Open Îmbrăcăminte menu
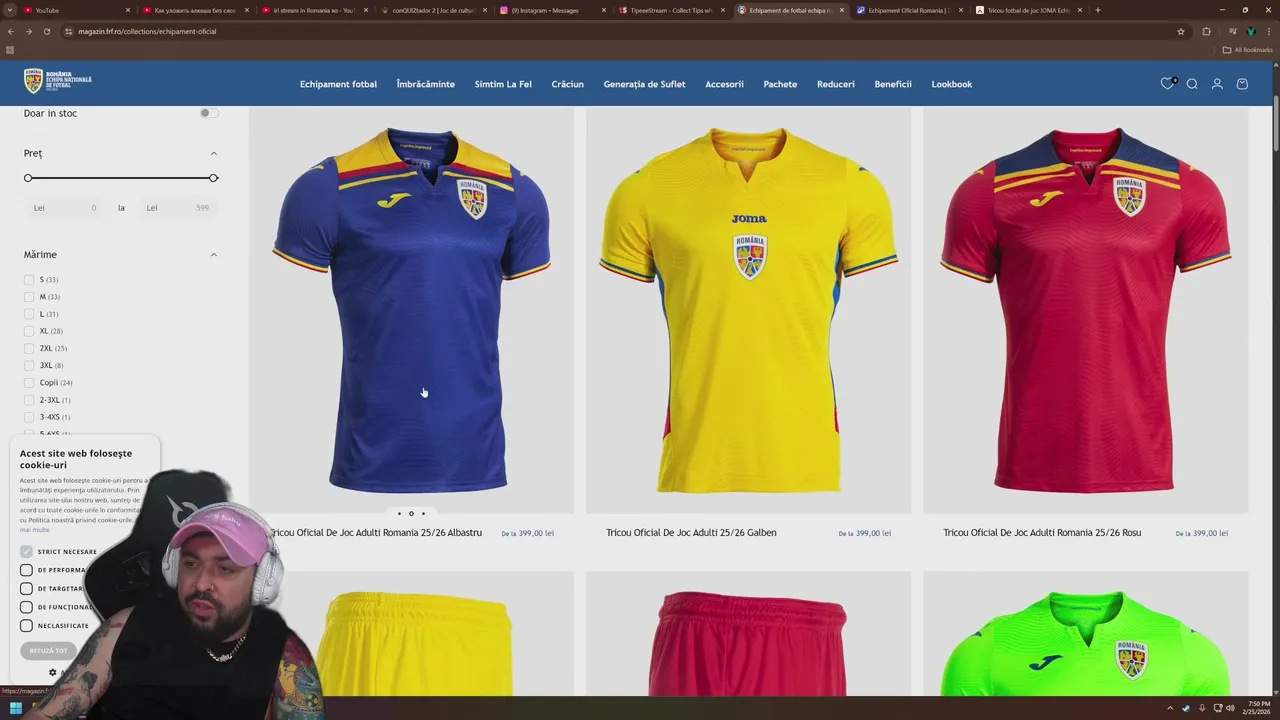The image size is (1280, 720). click(426, 84)
